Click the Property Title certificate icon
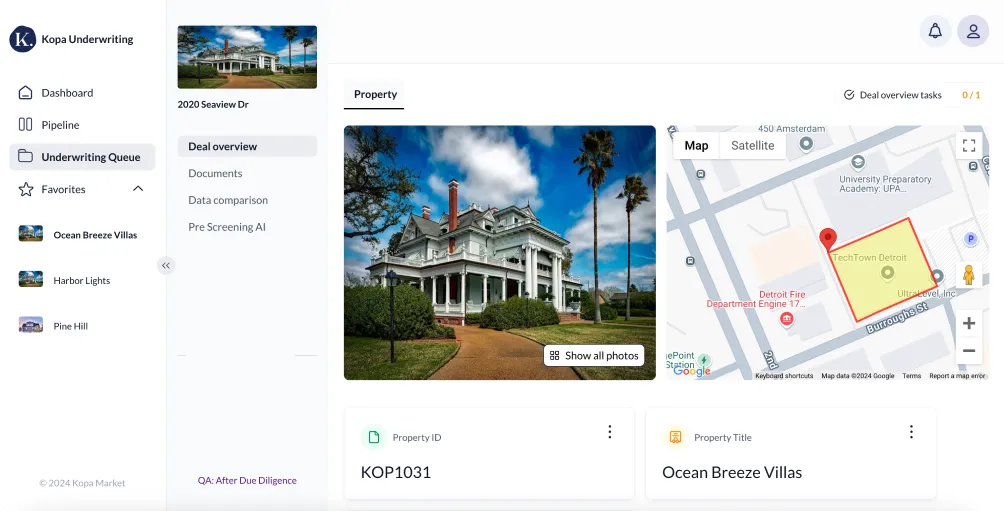 pos(675,437)
